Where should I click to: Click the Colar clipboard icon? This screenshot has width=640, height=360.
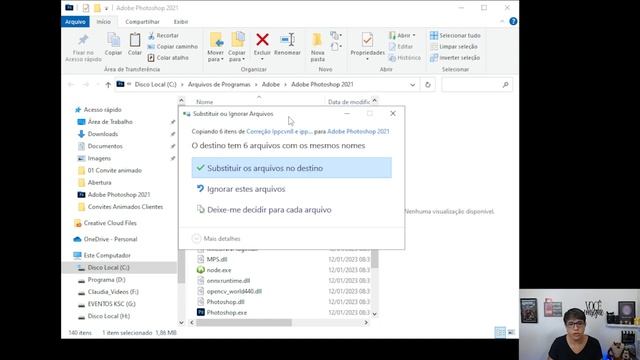[x=135, y=40]
